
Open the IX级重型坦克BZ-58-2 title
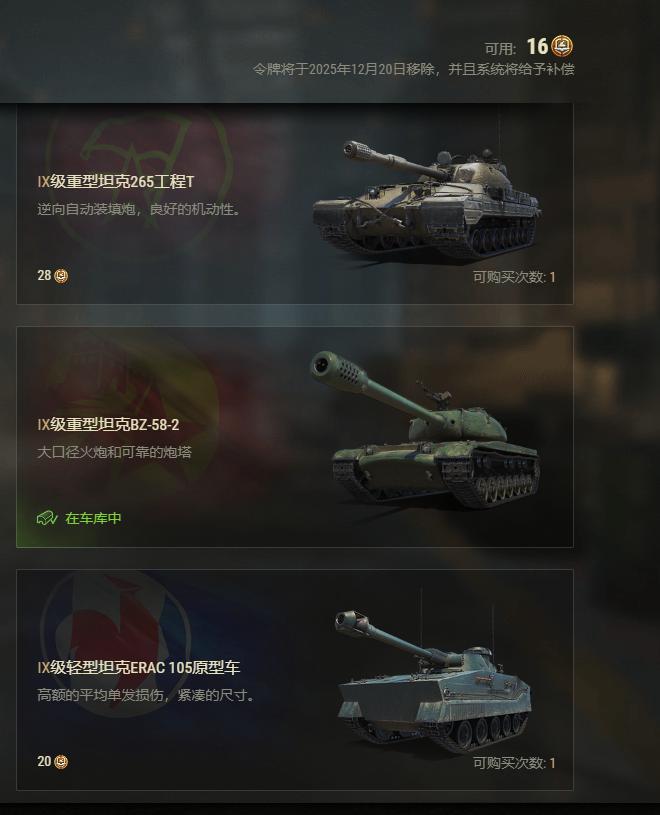tap(108, 425)
